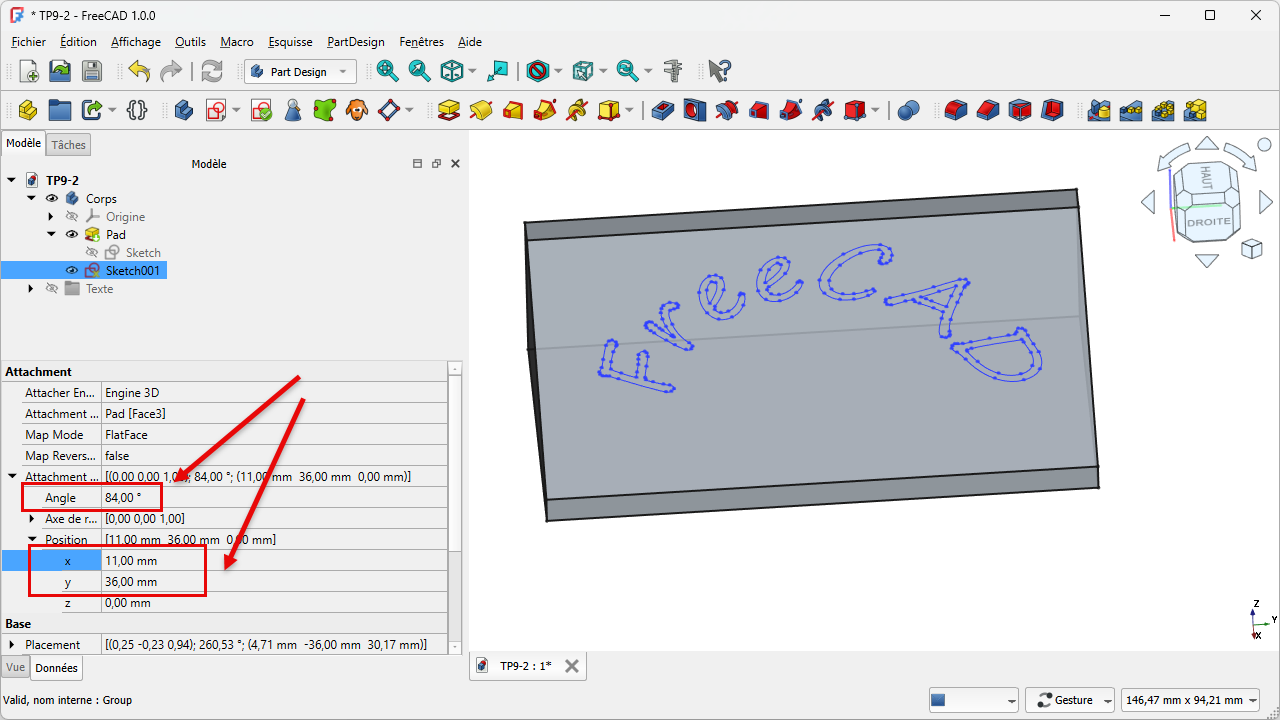Collapse the Position property row
The image size is (1280, 720).
(x=32, y=540)
